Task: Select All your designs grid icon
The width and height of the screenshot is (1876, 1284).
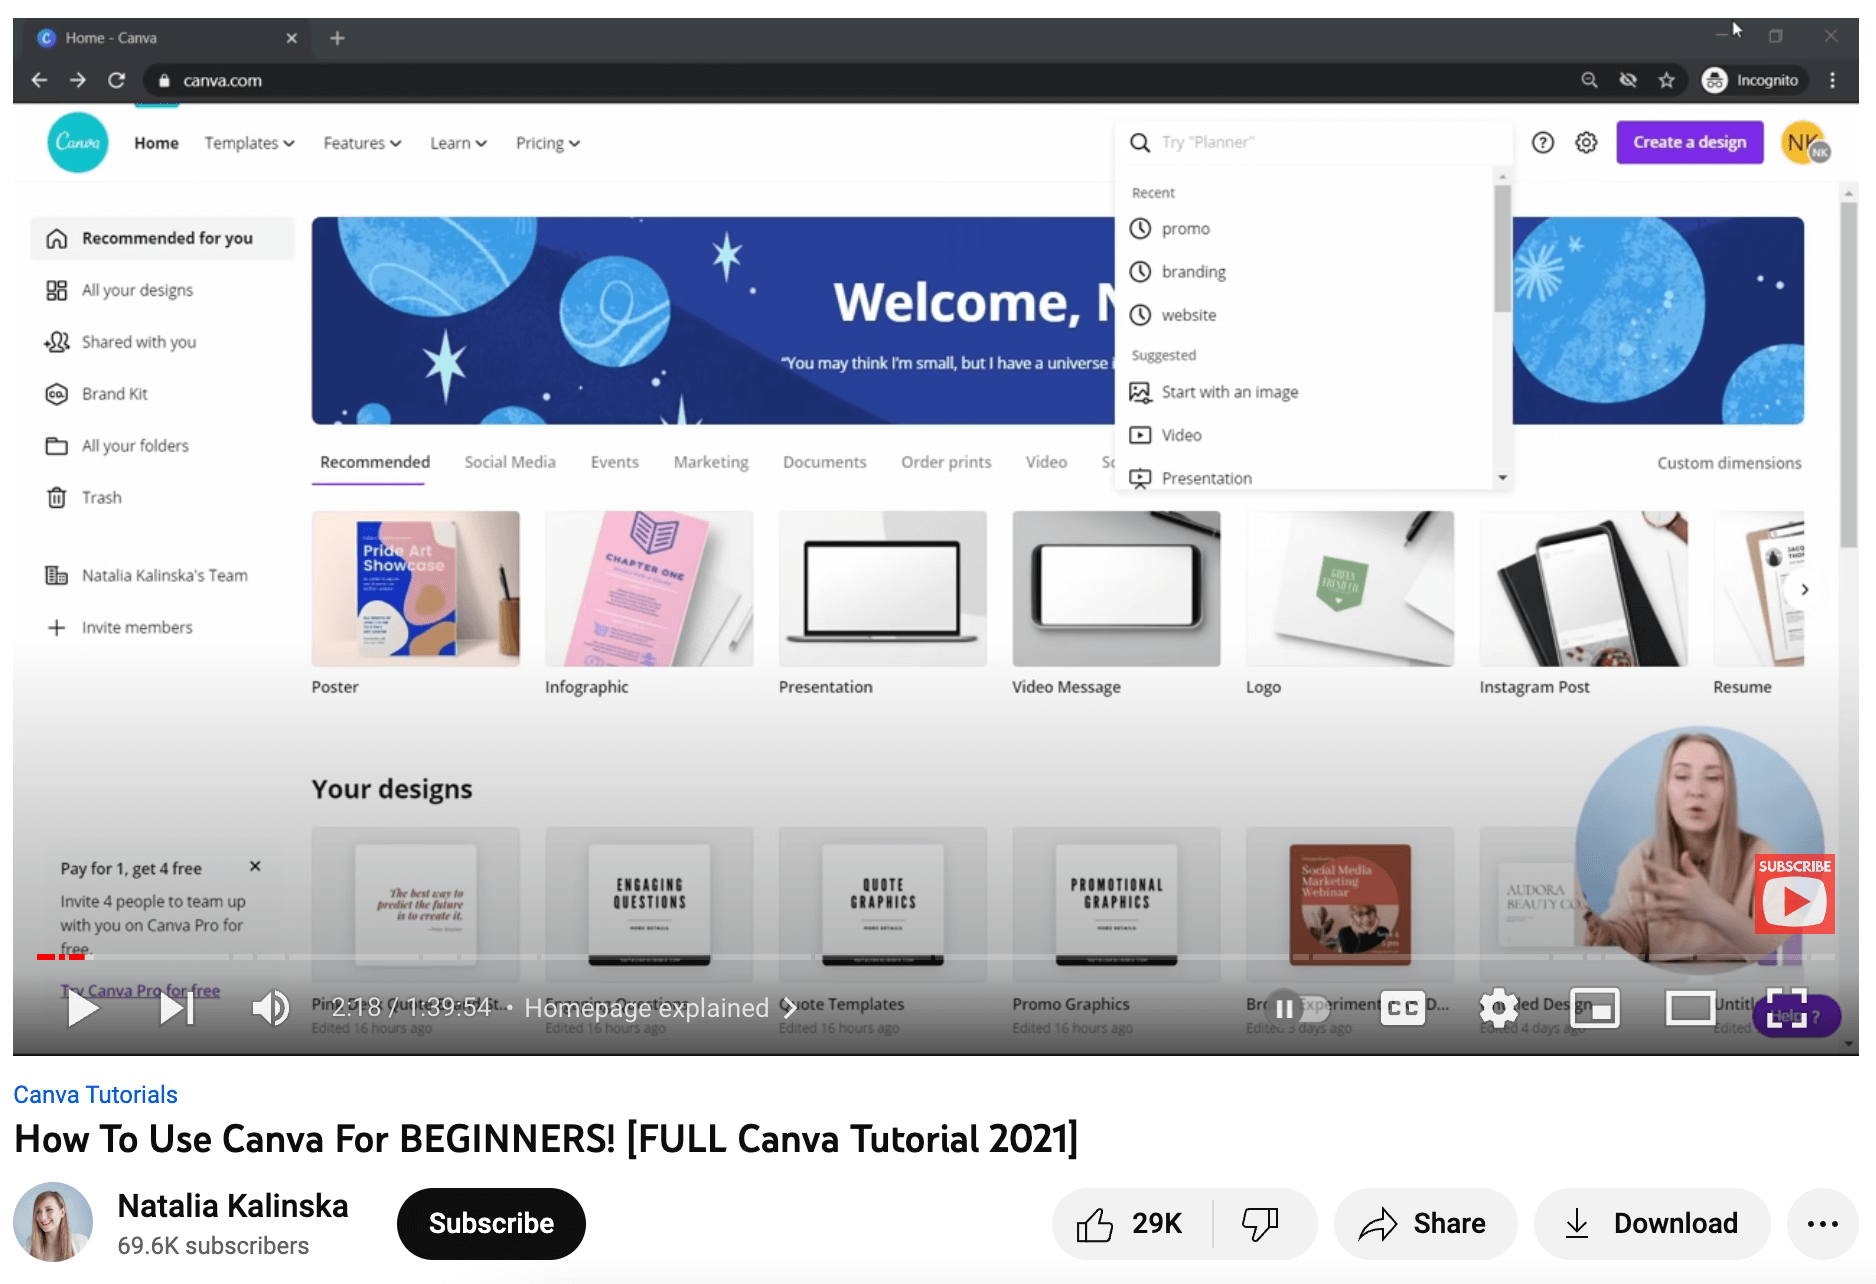Action: coord(58,290)
